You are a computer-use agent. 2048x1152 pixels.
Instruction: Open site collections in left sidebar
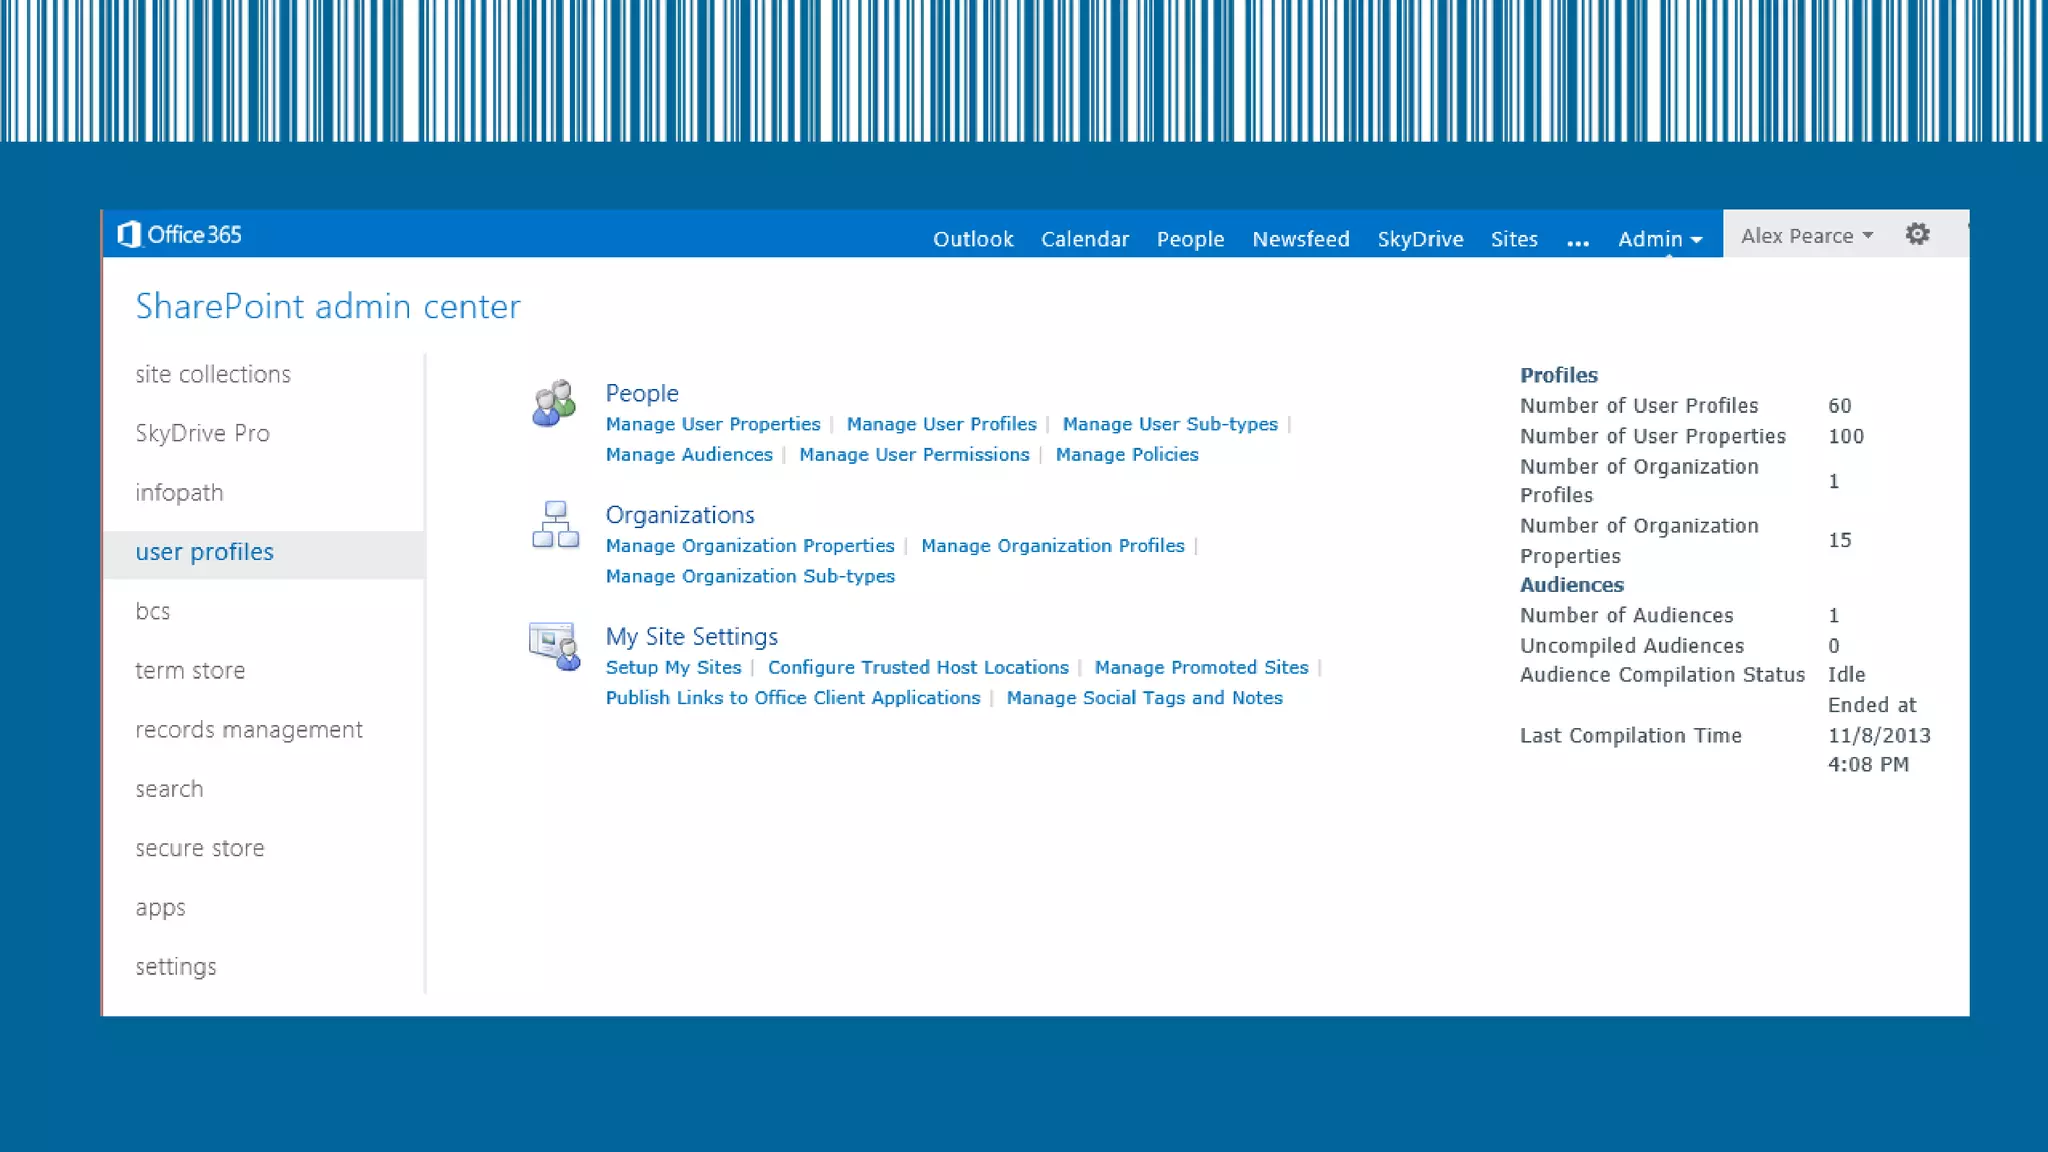(213, 374)
